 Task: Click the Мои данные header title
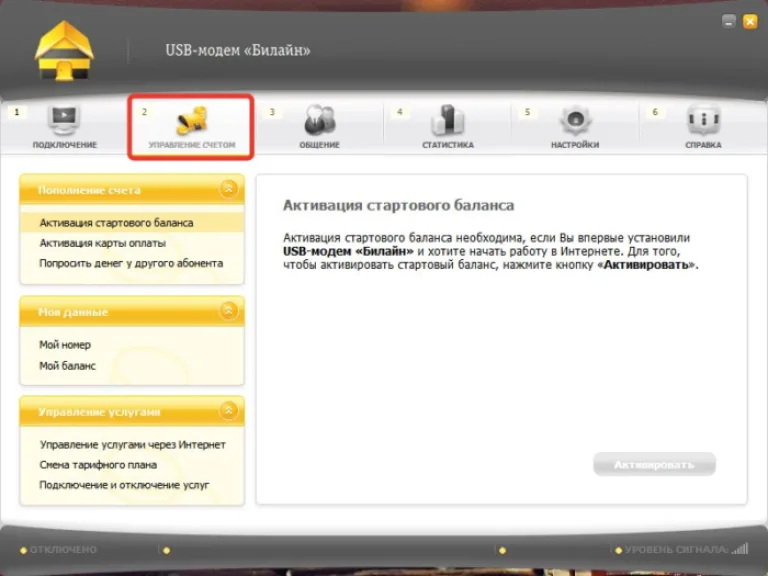click(73, 312)
